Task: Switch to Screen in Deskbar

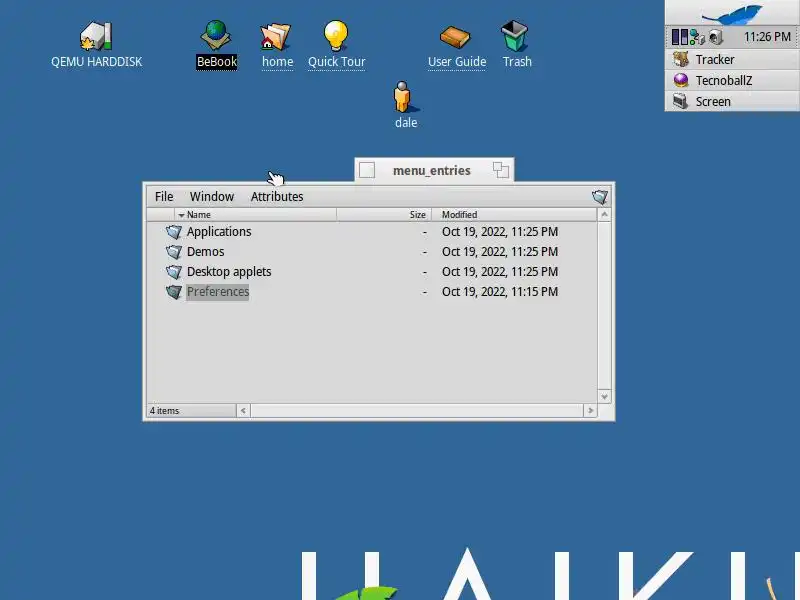Action: pos(732,102)
